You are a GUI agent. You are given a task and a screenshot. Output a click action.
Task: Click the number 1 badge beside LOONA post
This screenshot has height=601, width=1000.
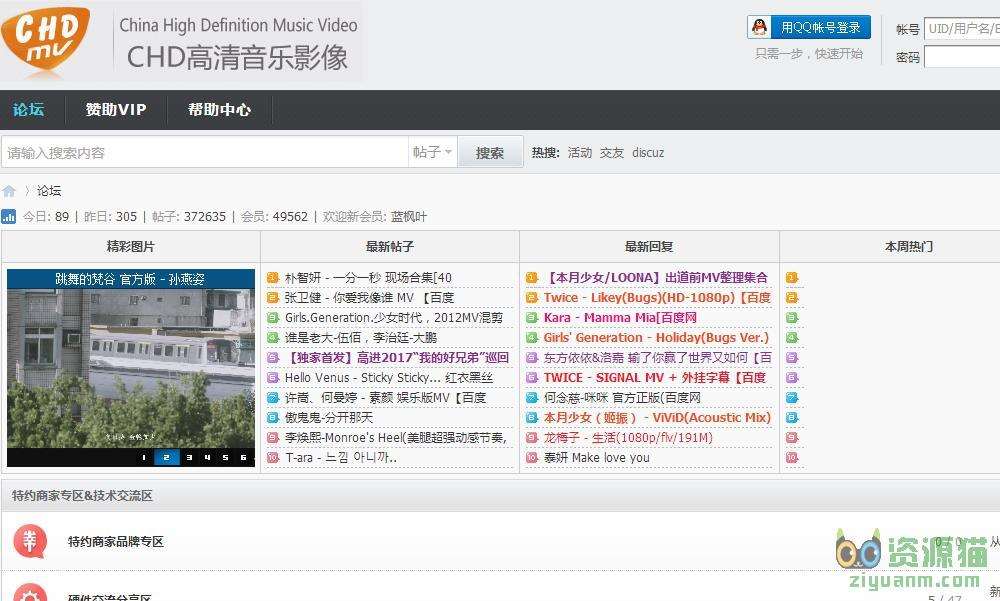pyautogui.click(x=532, y=278)
